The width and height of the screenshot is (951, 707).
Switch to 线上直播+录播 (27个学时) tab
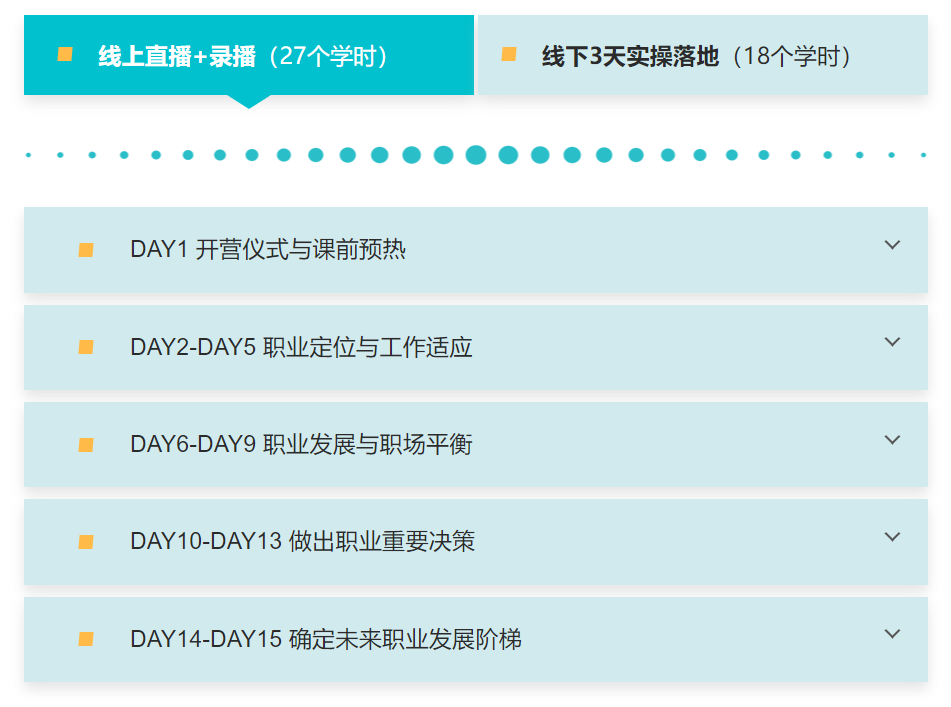click(244, 56)
